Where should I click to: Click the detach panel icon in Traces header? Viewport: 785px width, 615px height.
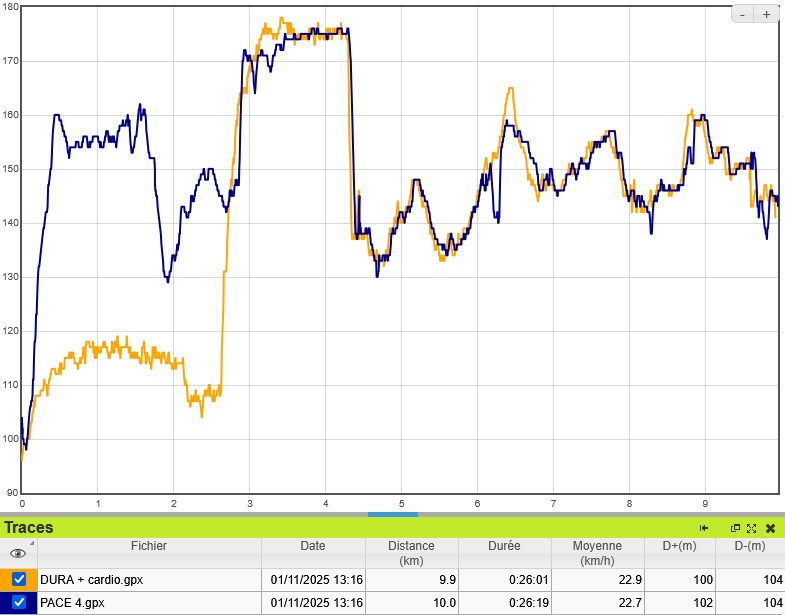click(736, 528)
